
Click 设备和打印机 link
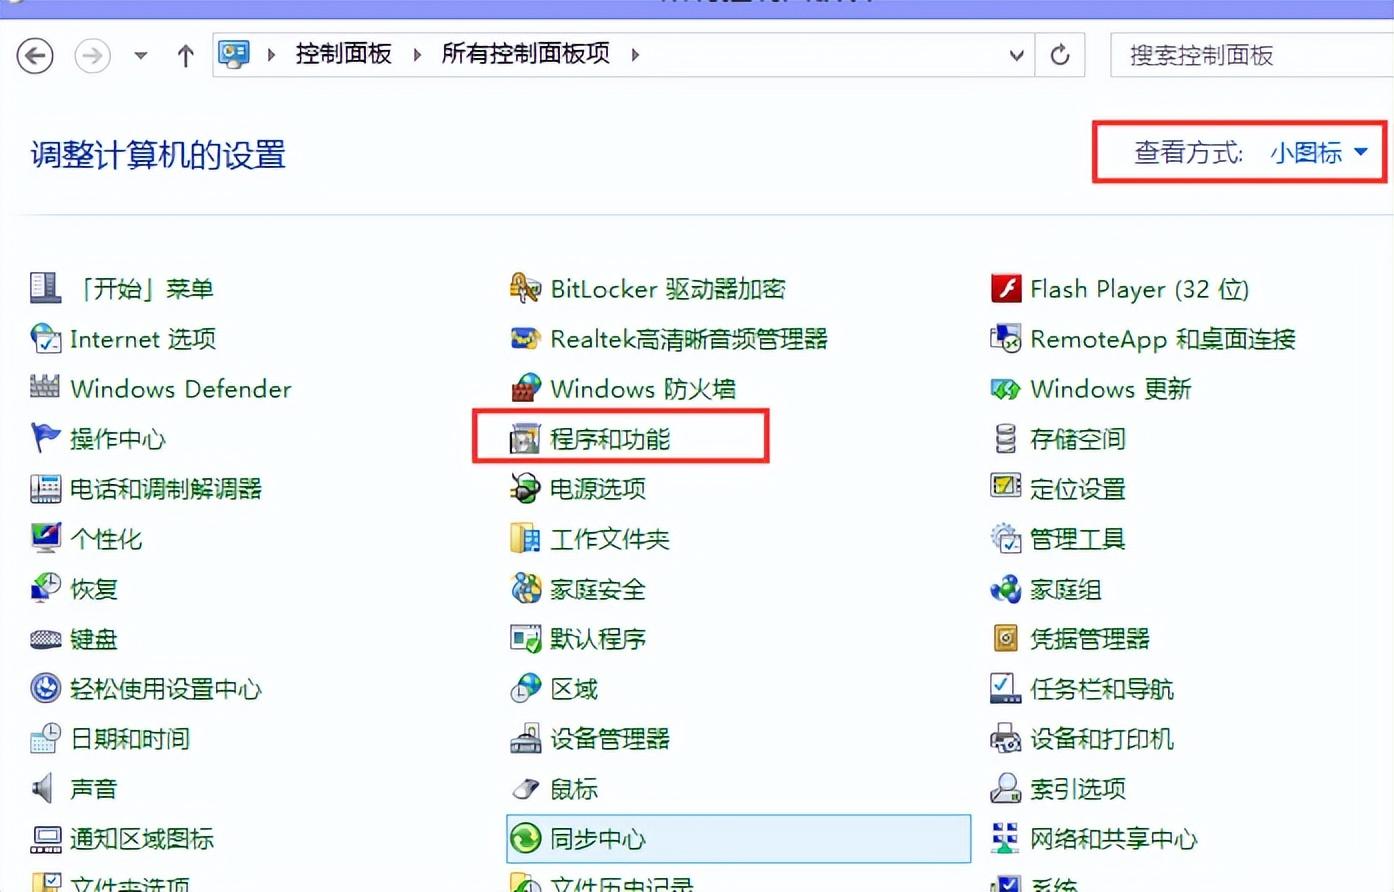pos(1102,739)
